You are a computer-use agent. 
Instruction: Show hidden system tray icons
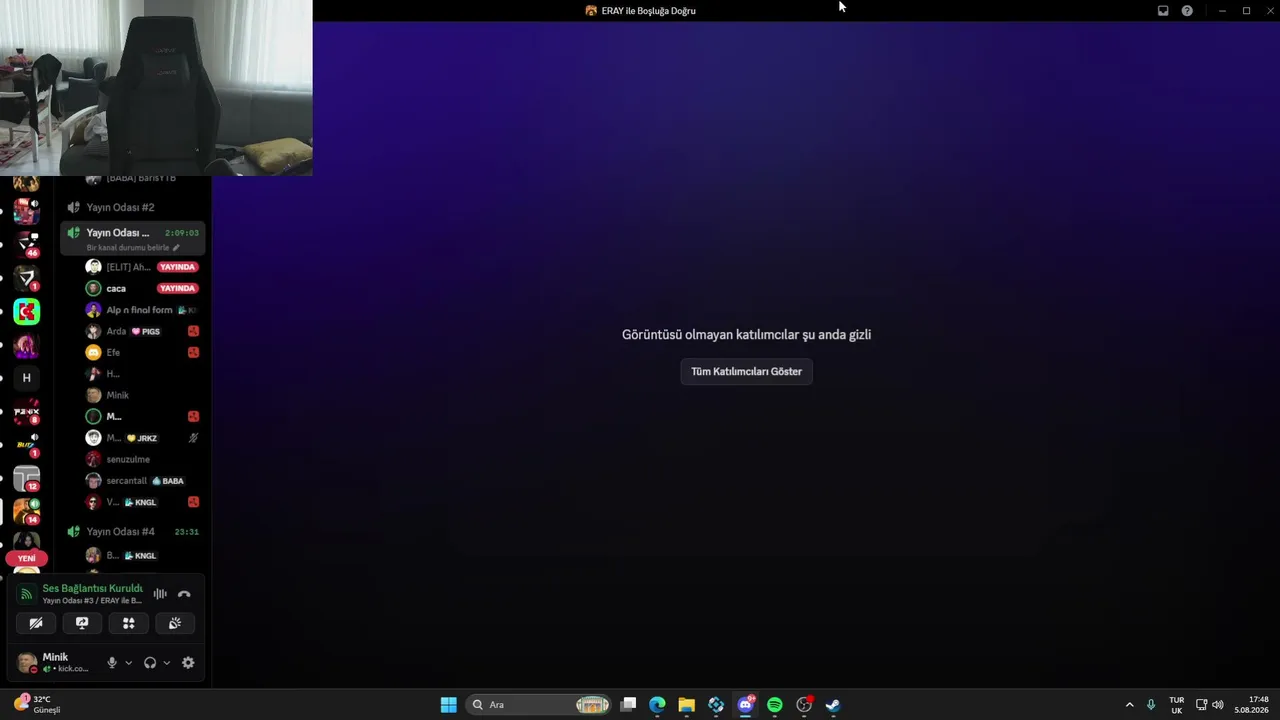tap(1130, 705)
